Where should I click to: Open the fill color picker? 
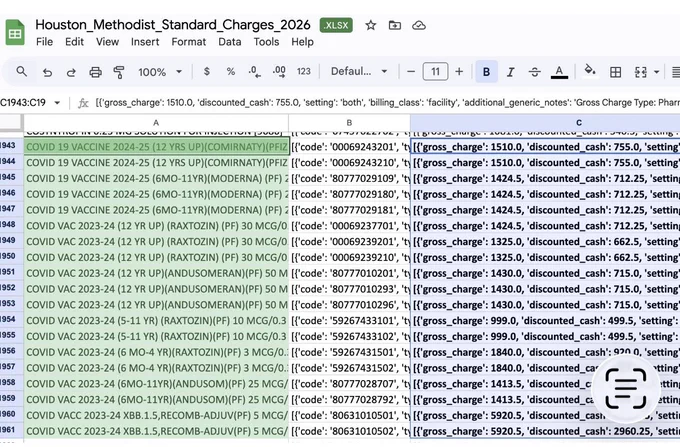click(x=589, y=71)
